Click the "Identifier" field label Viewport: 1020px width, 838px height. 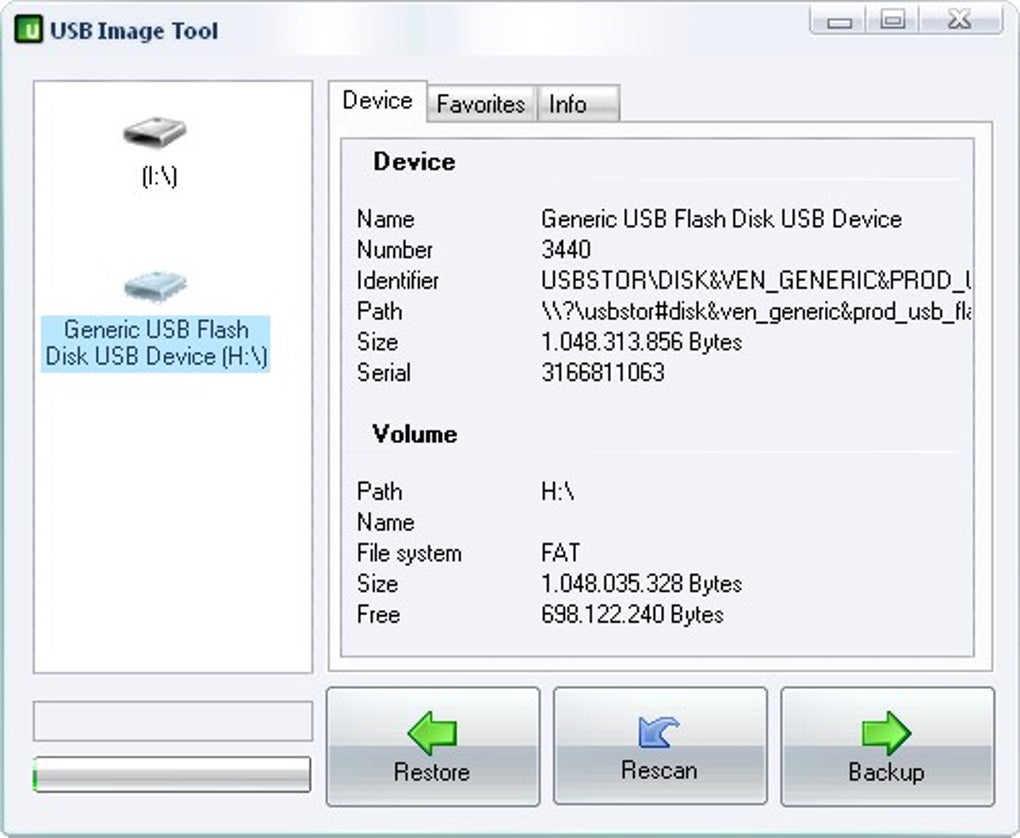point(398,280)
